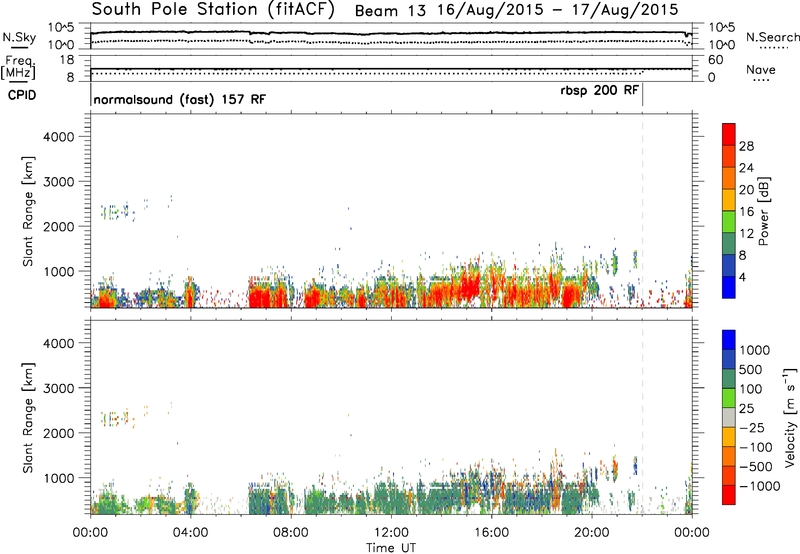The image size is (800, 554).
Task: Click the 'South Pole Station (fitACF)' title
Action: click(213, 10)
